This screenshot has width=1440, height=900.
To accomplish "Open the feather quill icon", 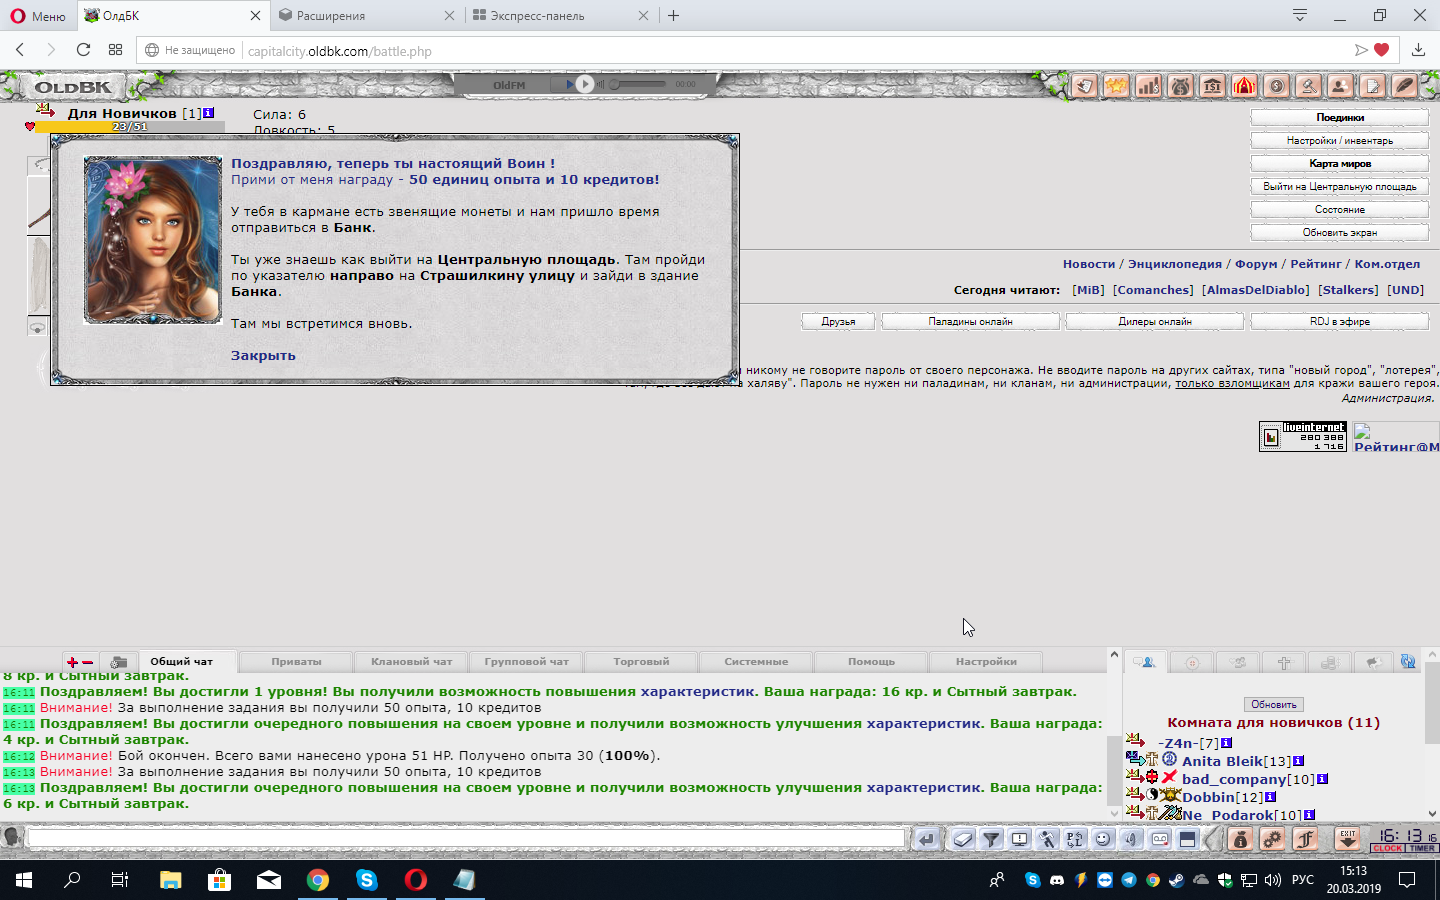I will pyautogui.click(x=1404, y=86).
